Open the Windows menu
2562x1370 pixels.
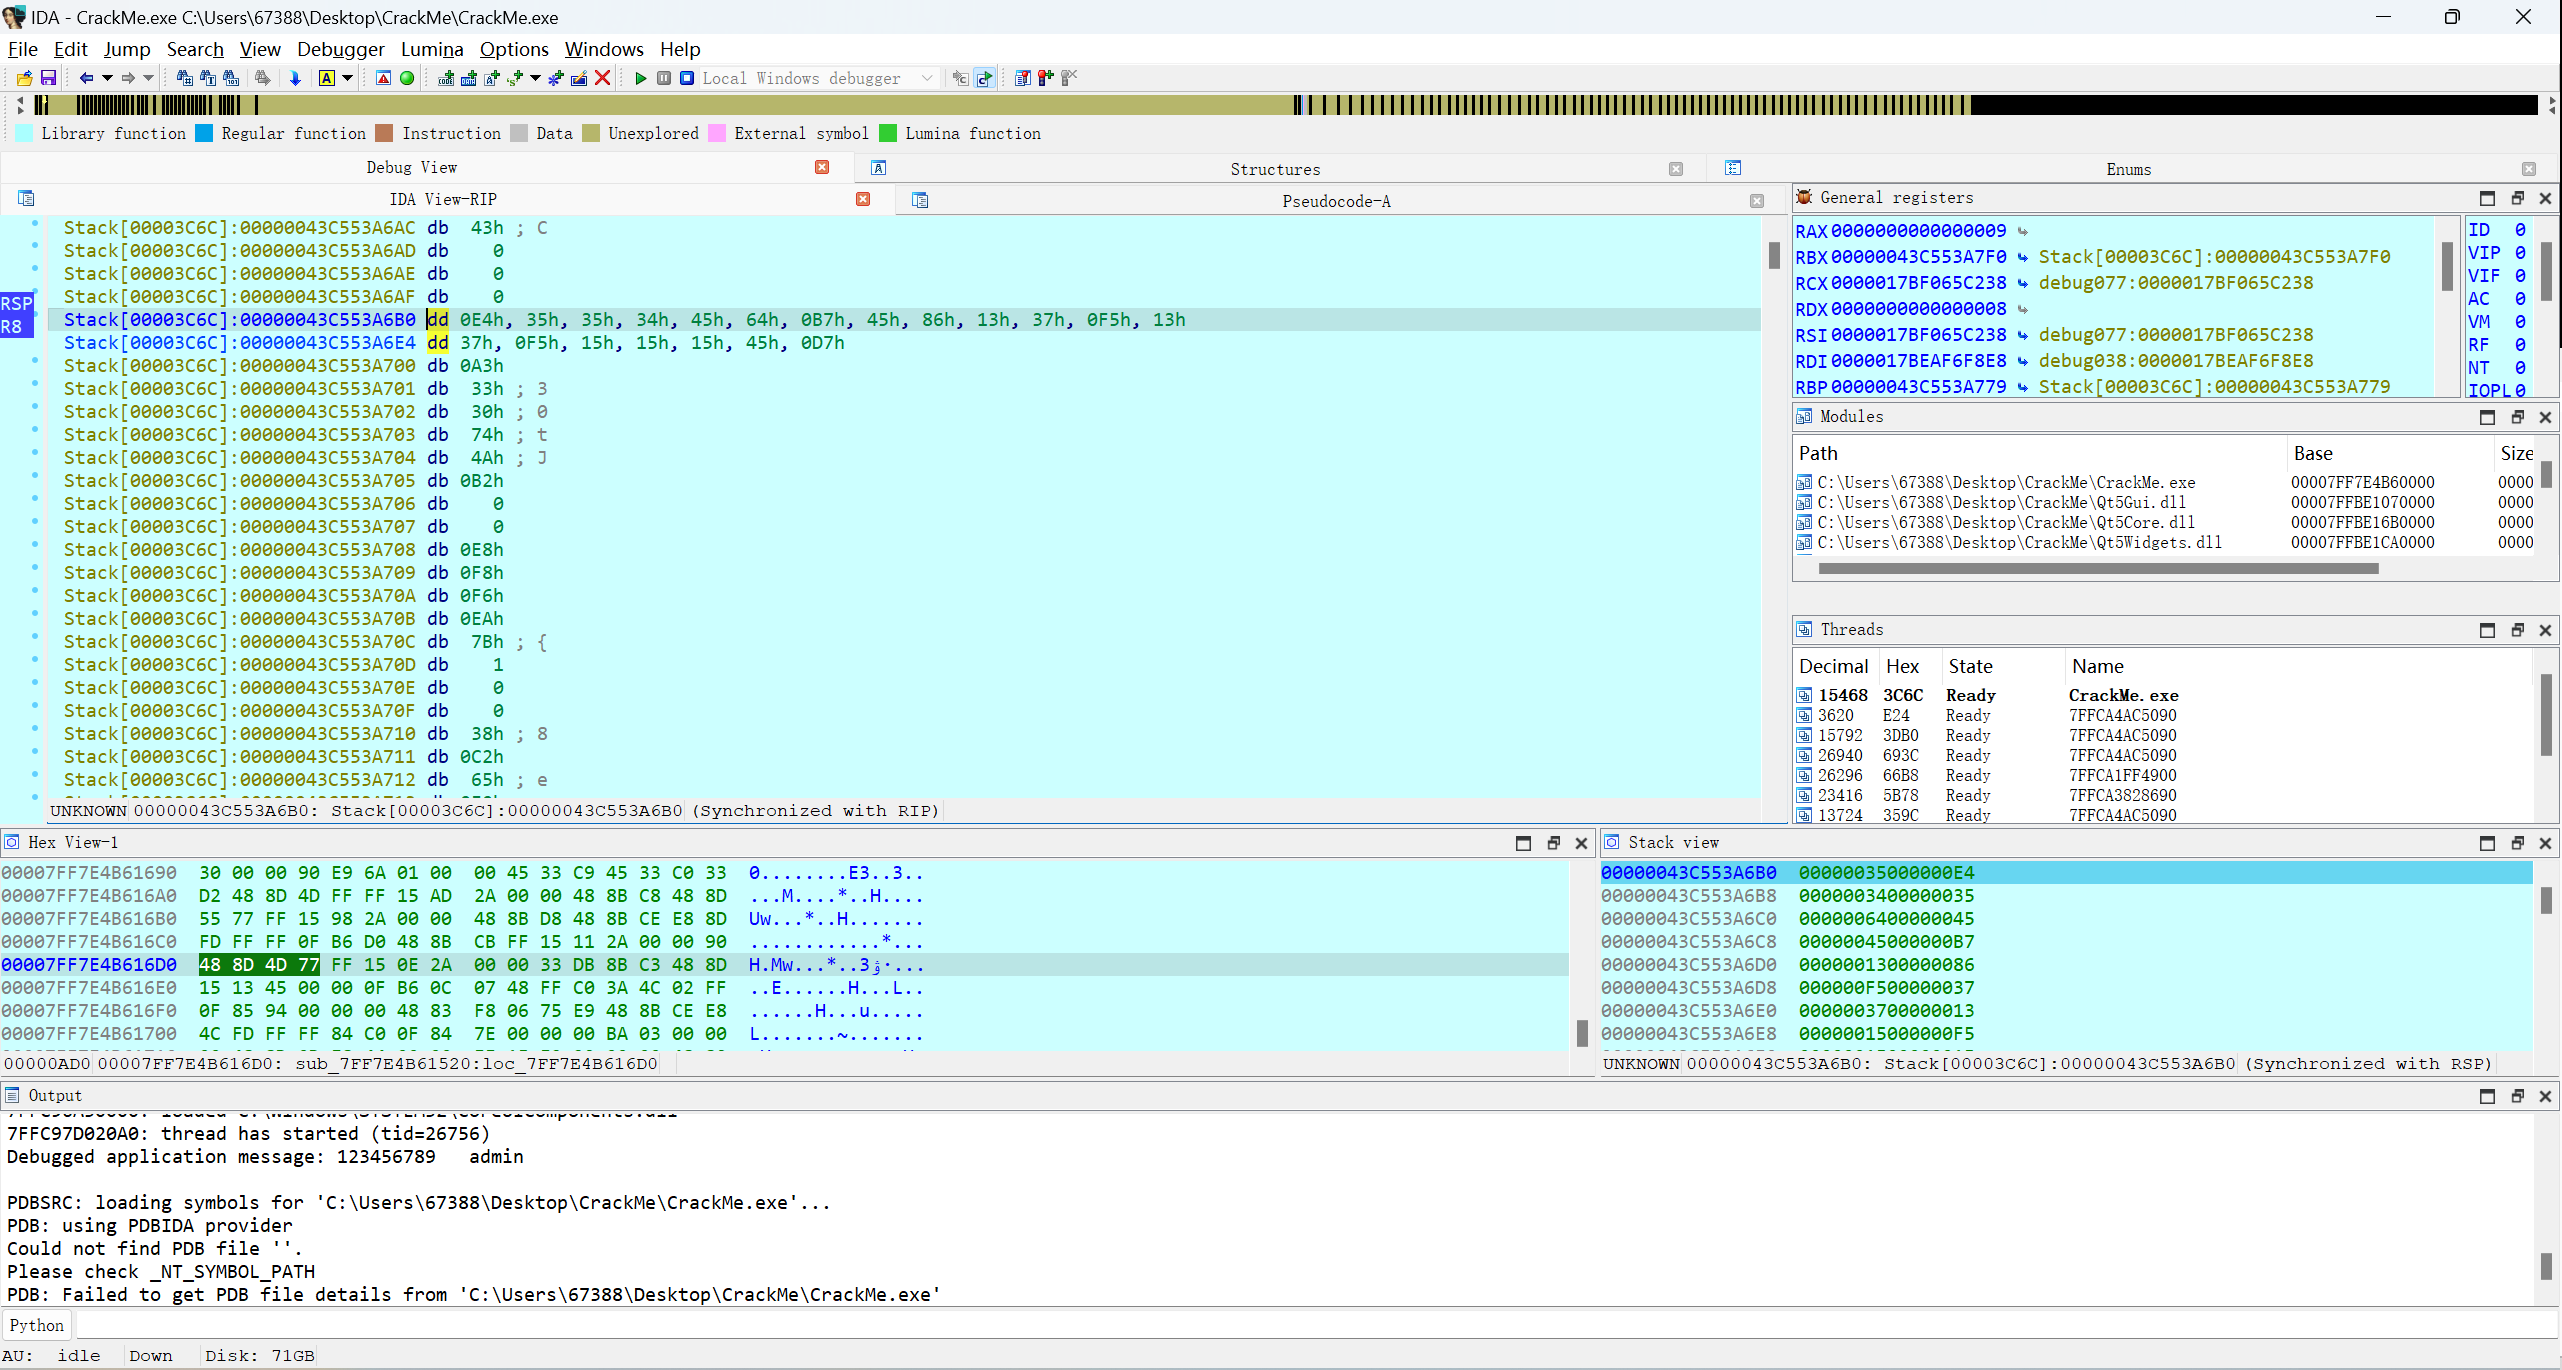pos(604,49)
